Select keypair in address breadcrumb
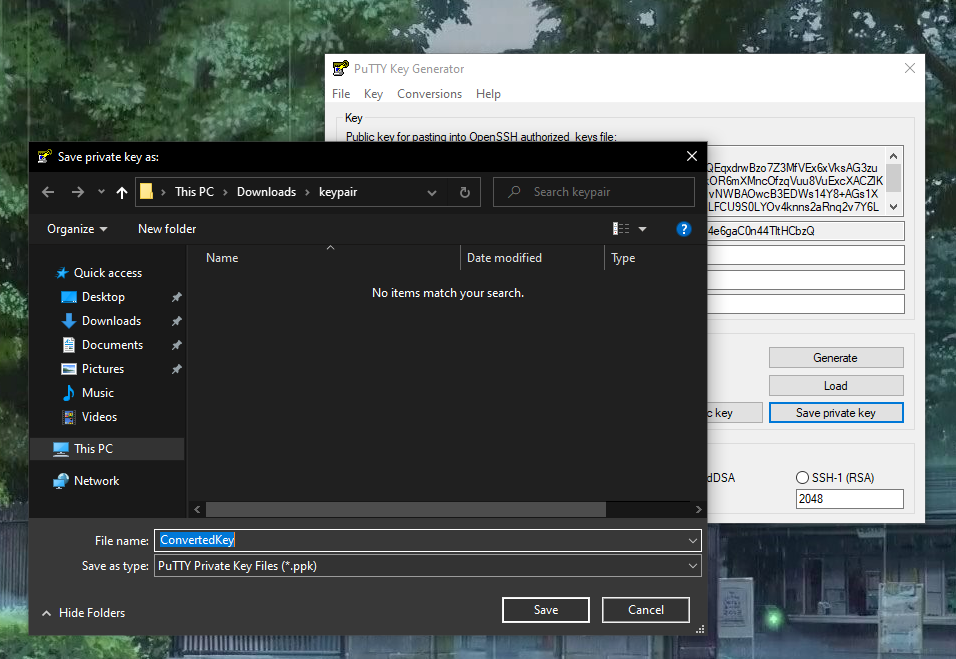Viewport: 956px width, 659px height. 338,192
